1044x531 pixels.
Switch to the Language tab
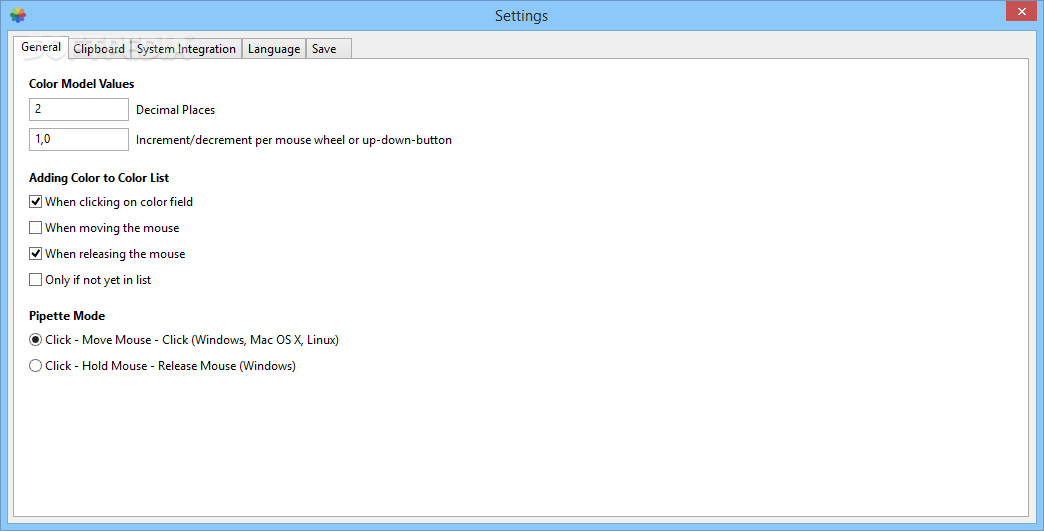click(x=274, y=49)
